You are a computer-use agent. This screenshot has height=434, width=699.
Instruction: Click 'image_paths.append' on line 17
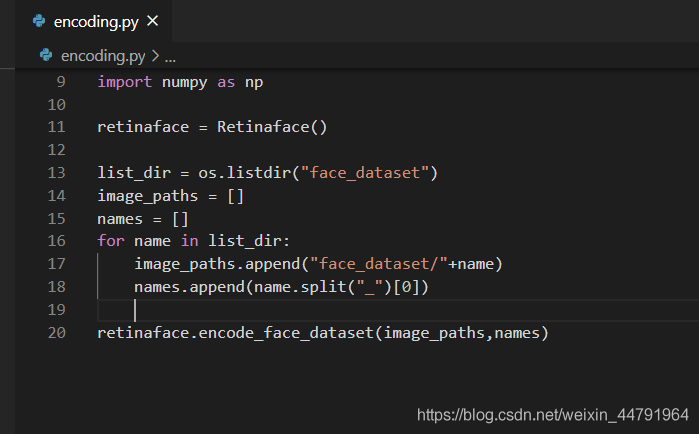217,264
